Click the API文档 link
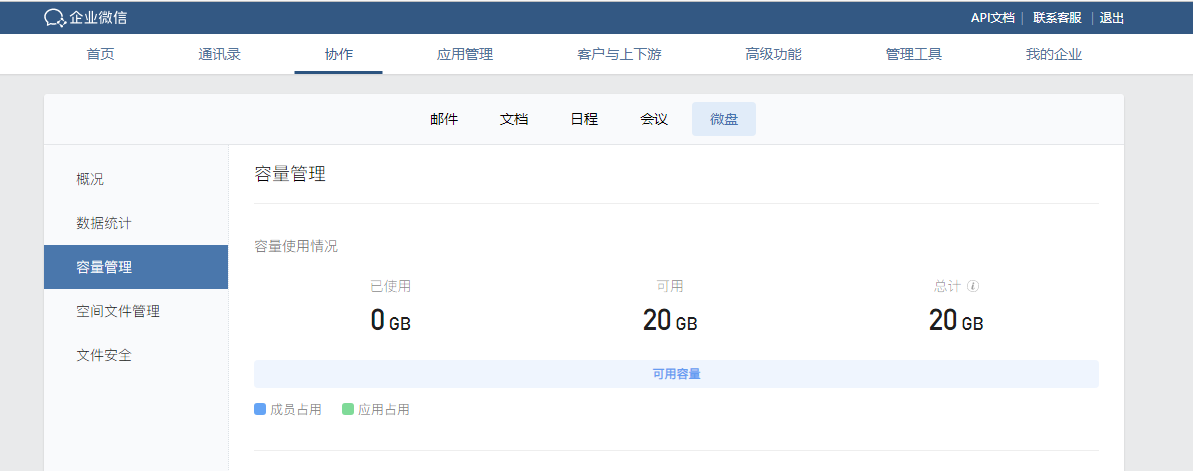Screen dimensions: 1193x471 pos(992,18)
